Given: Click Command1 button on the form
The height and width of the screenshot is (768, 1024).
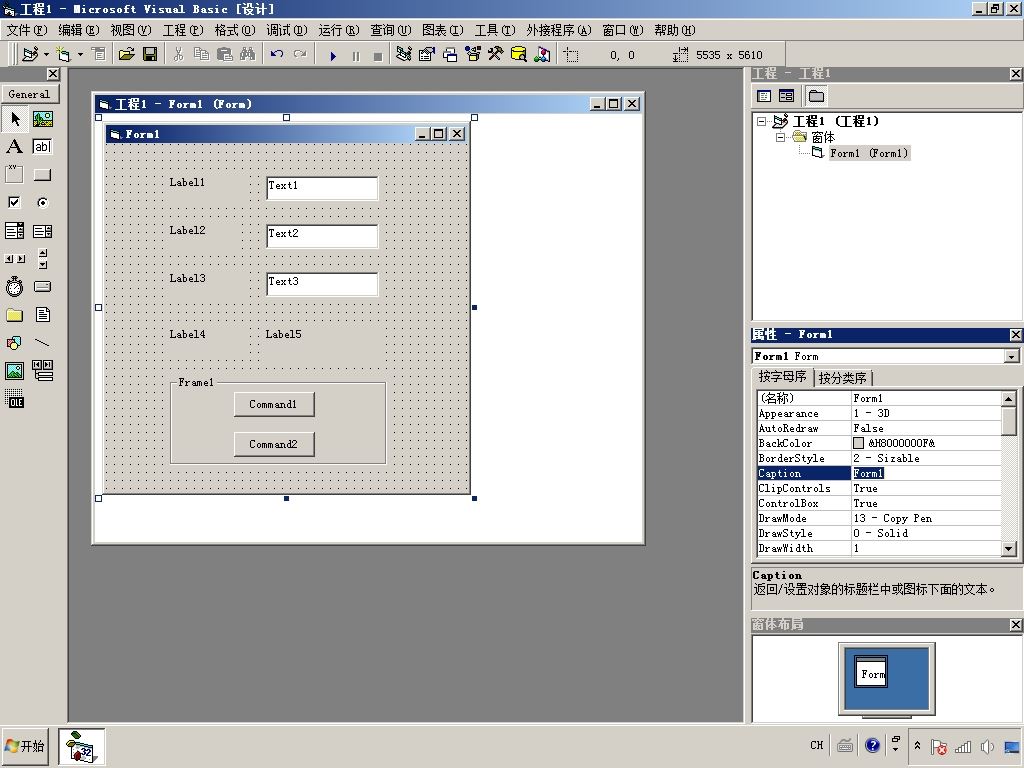Looking at the screenshot, I should tap(274, 404).
